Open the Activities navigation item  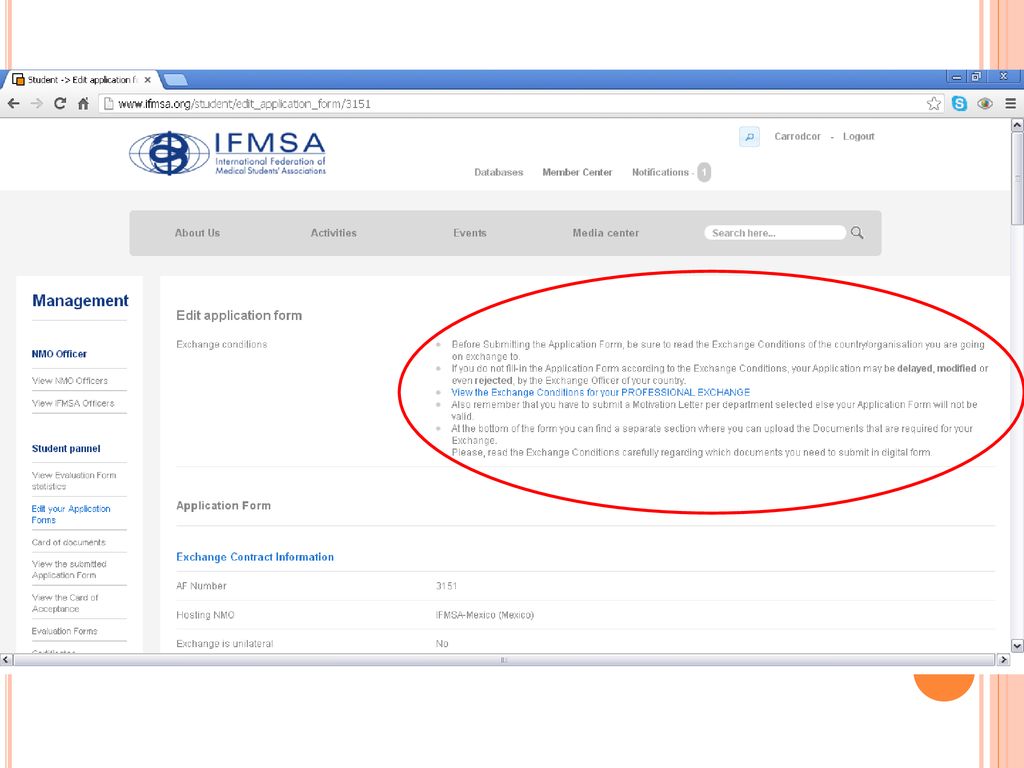point(334,232)
